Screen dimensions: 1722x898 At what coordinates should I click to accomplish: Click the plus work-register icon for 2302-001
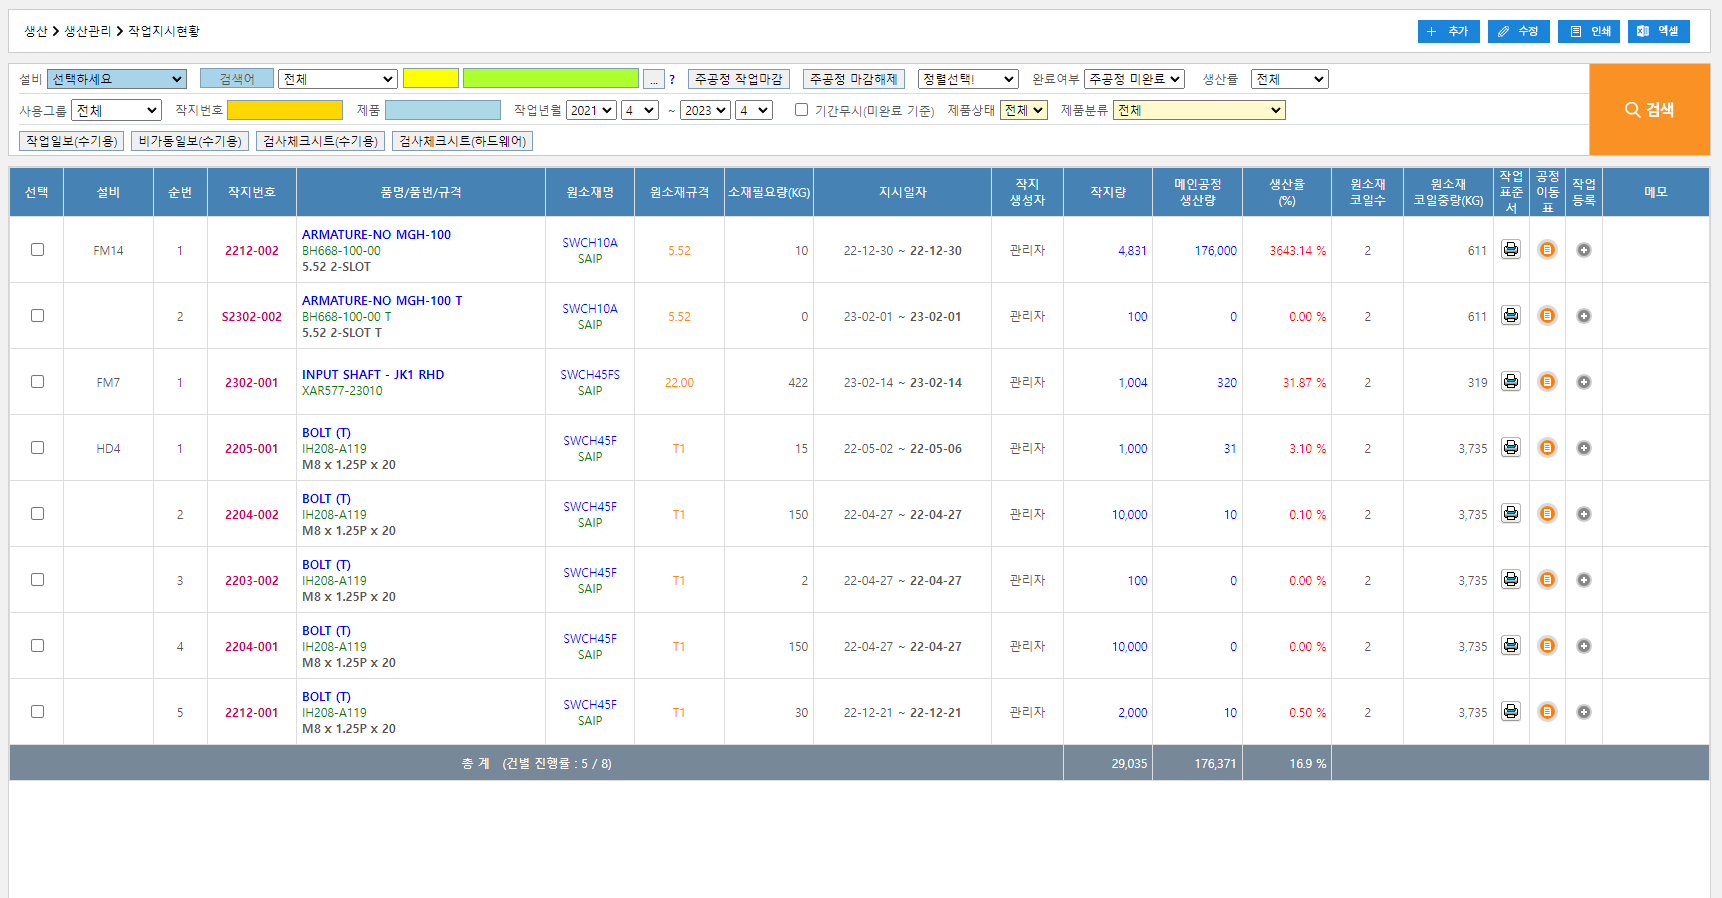1584,382
